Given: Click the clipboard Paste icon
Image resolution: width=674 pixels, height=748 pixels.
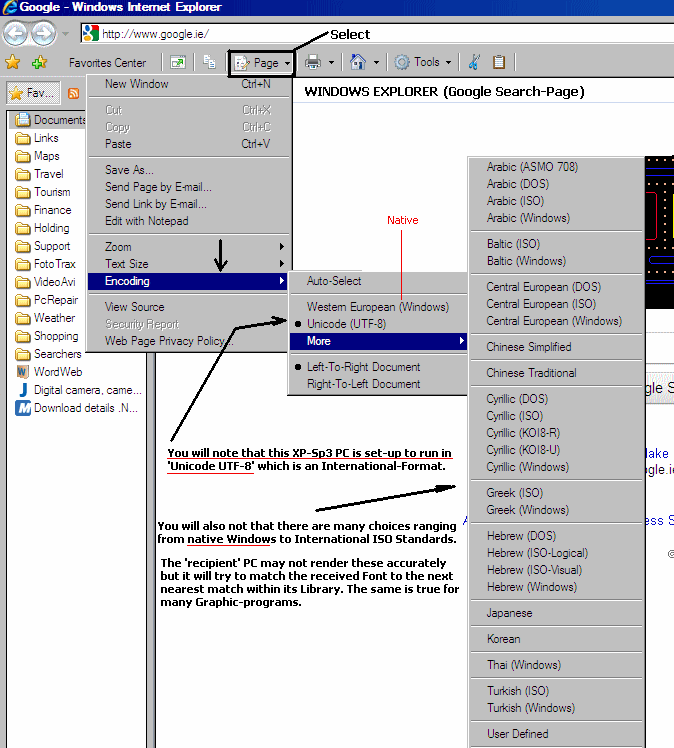Looking at the screenshot, I should pyautogui.click(x=498, y=62).
